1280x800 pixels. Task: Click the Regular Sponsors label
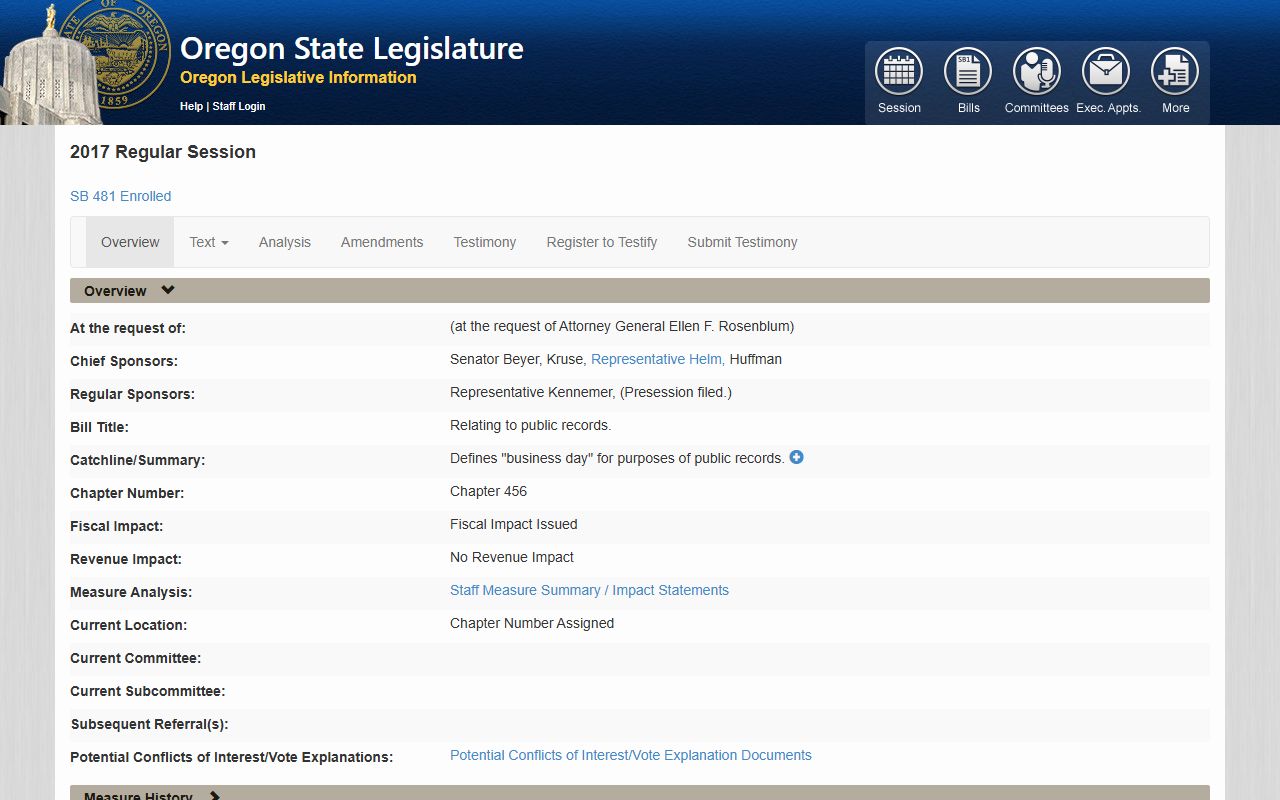[132, 394]
